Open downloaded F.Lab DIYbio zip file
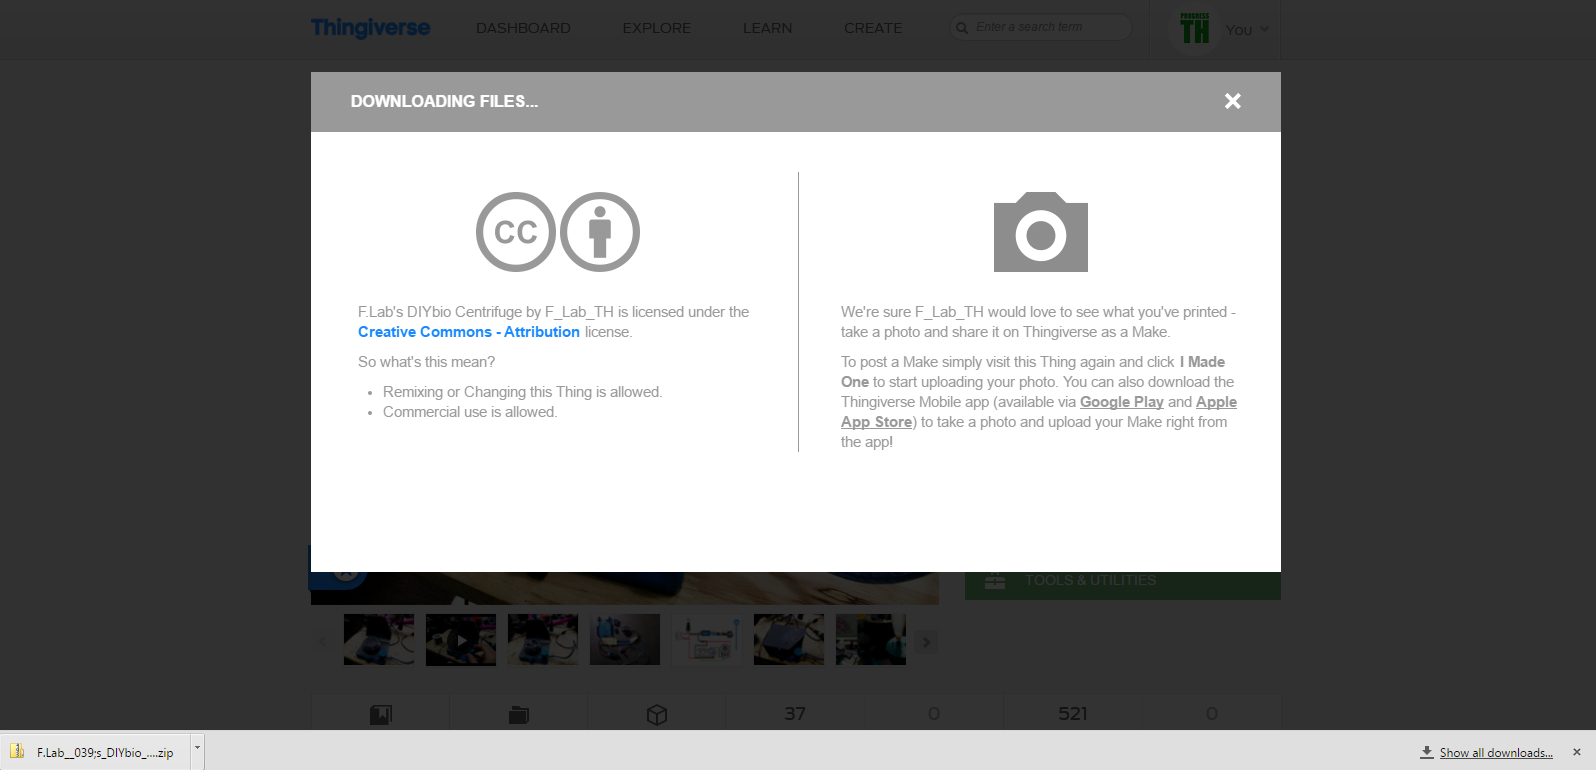Screen dimensions: 1596x770 point(96,752)
